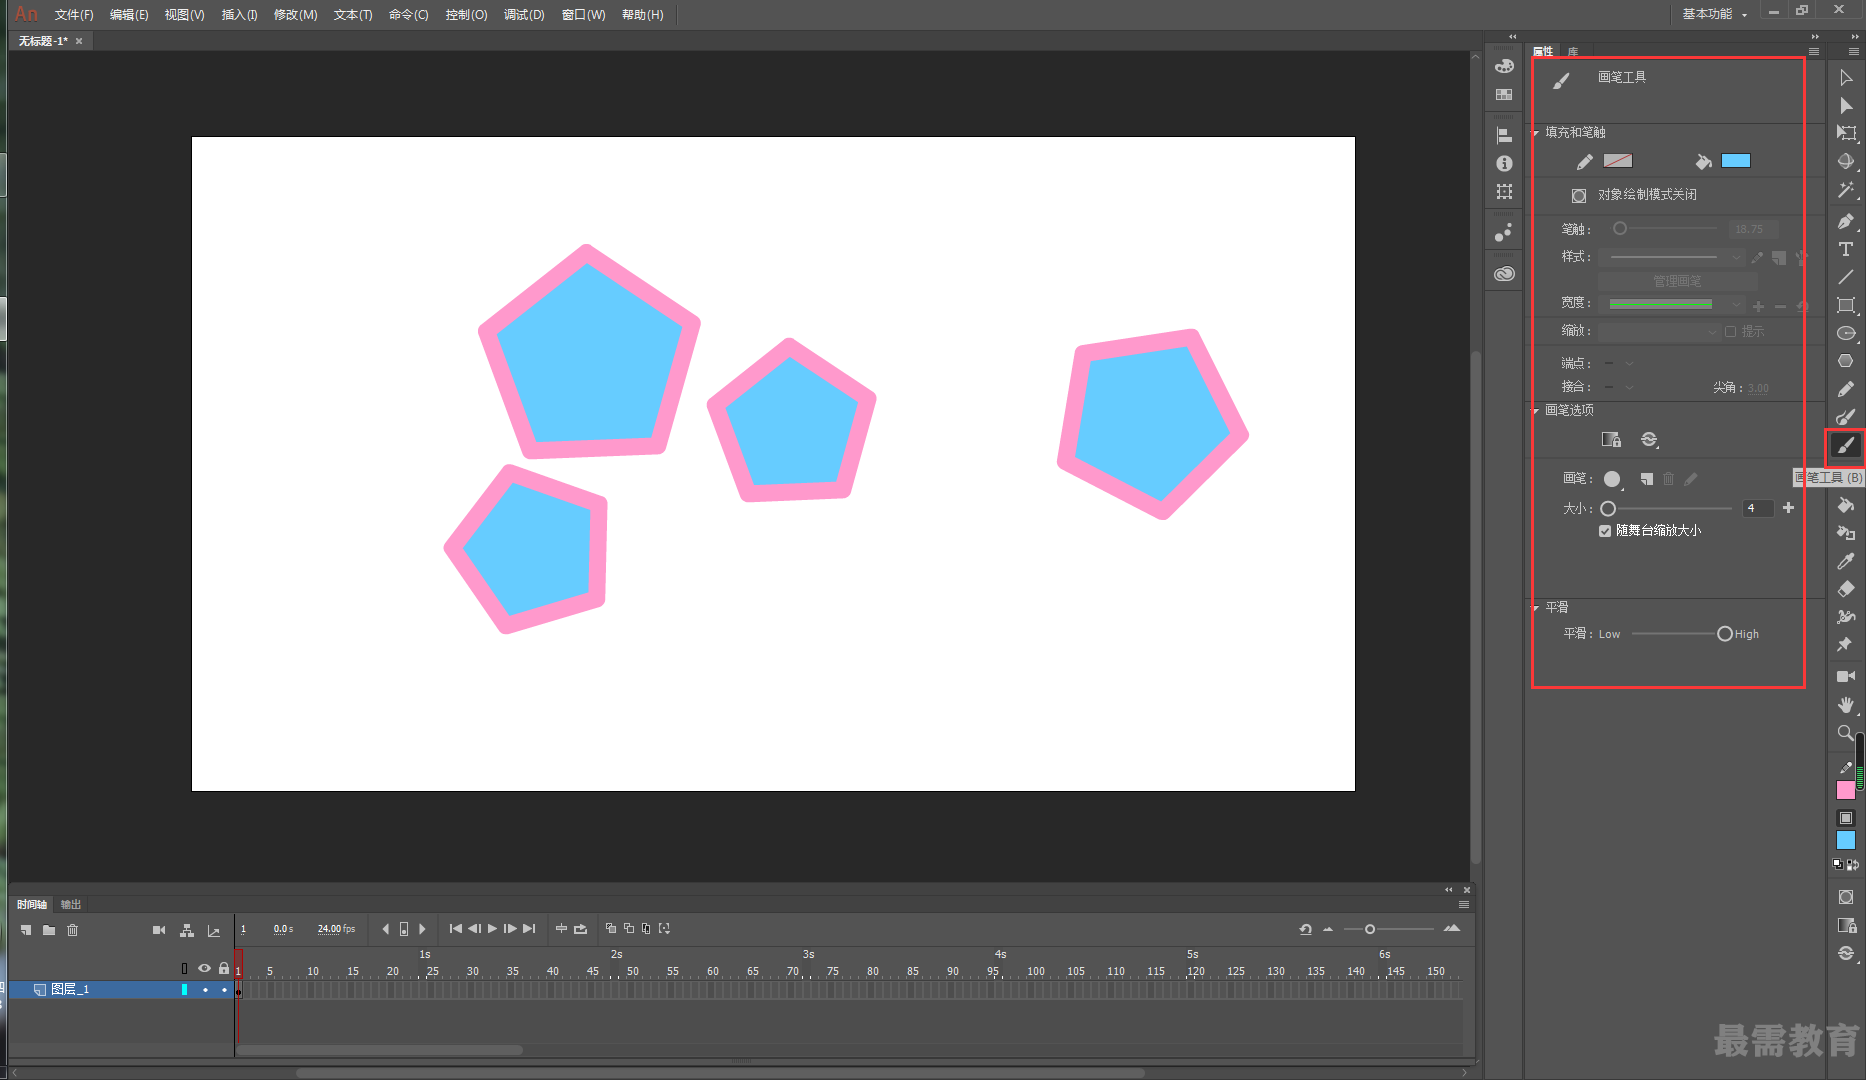Toggle outline color for 图层_1

pos(184,990)
